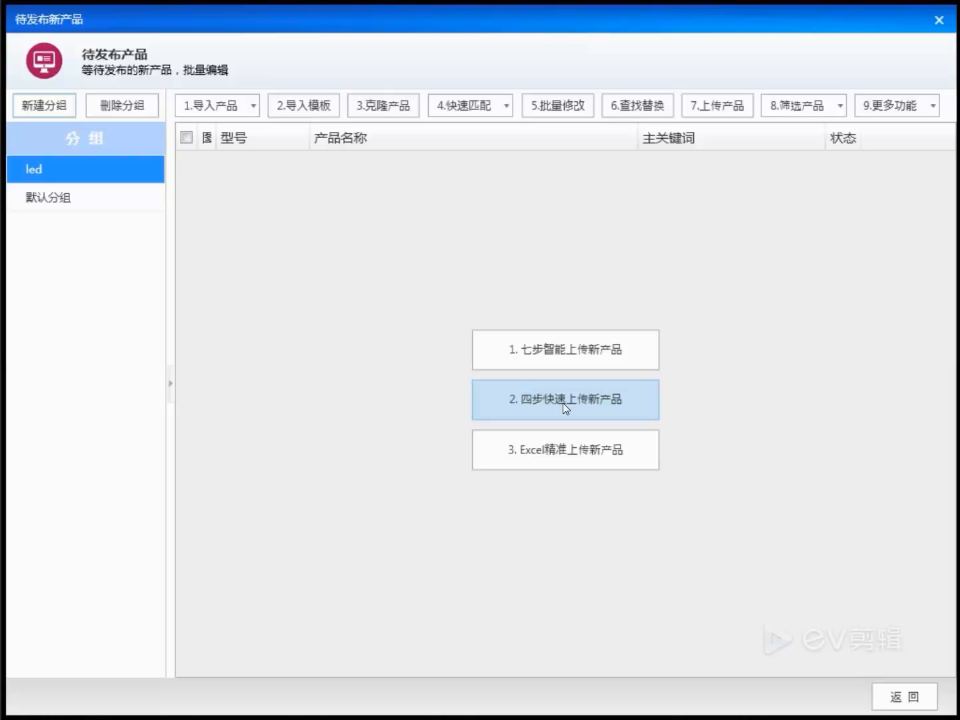Click the 7.上传产品 button

[x=717, y=105]
